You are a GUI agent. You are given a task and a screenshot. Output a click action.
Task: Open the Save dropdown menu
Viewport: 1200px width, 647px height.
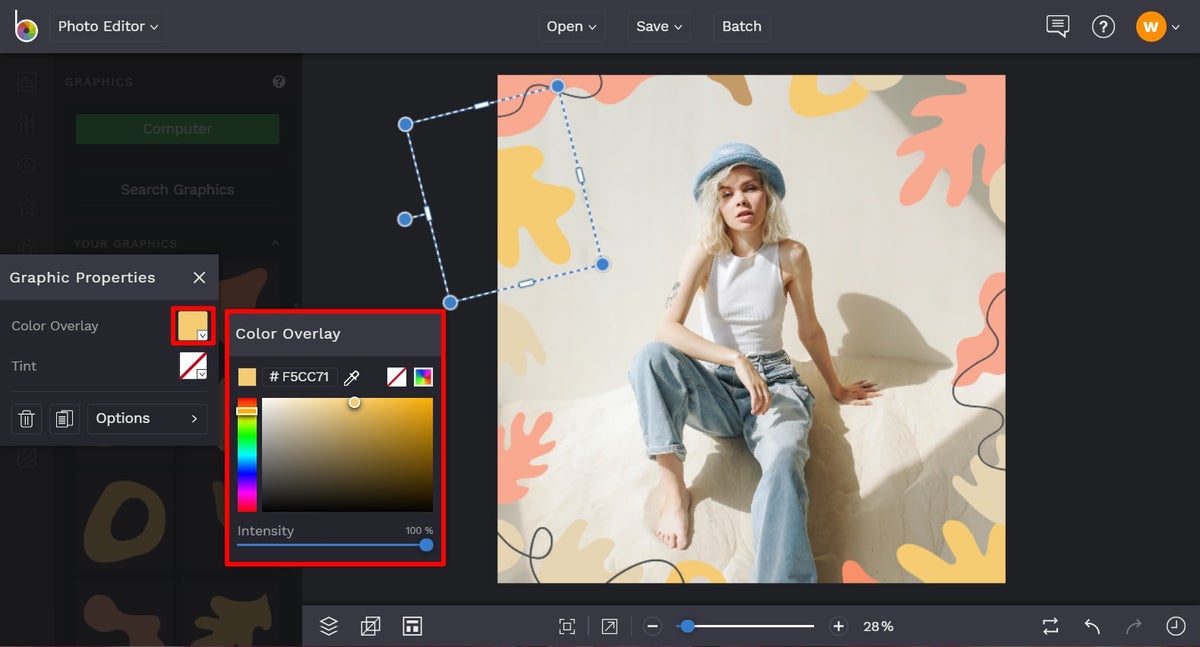pyautogui.click(x=658, y=26)
